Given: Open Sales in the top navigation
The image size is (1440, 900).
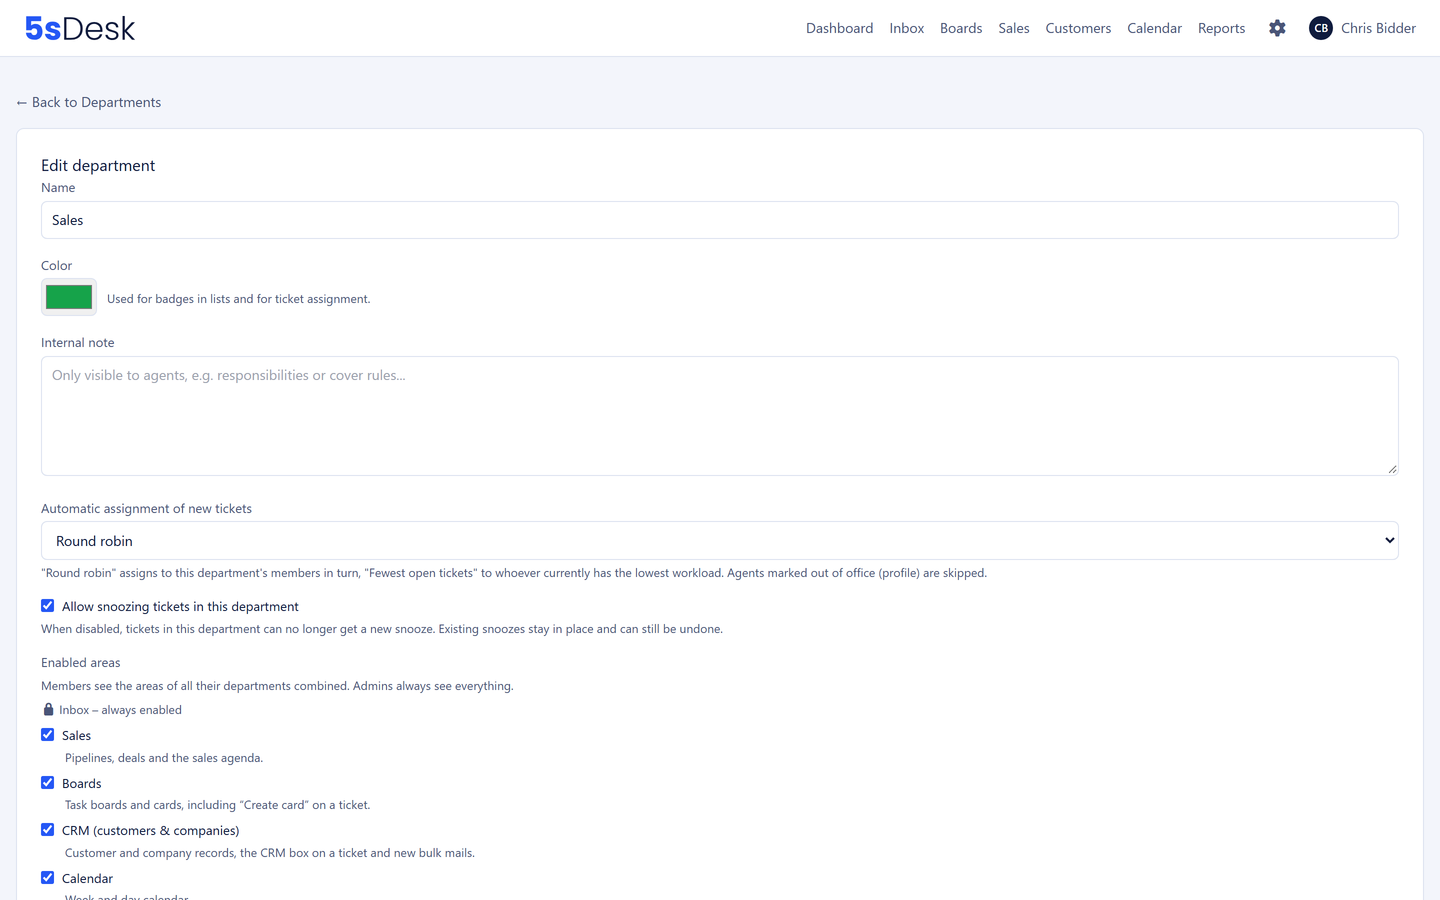Looking at the screenshot, I should (x=1014, y=28).
